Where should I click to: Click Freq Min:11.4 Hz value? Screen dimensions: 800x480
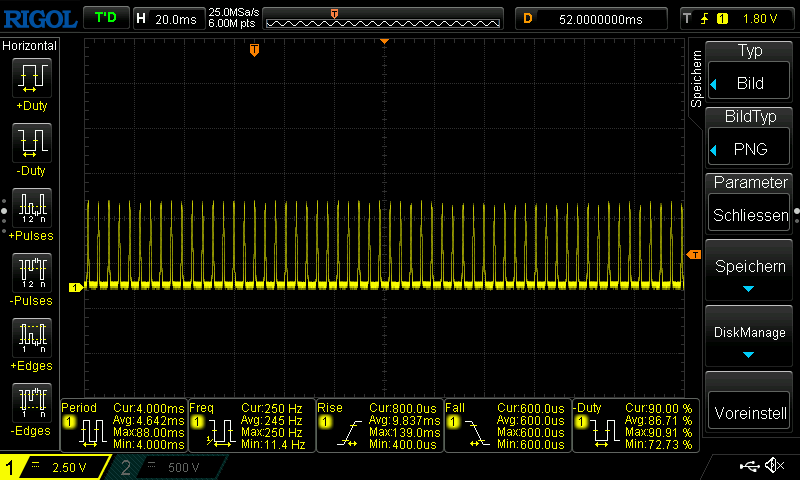(x=273, y=445)
